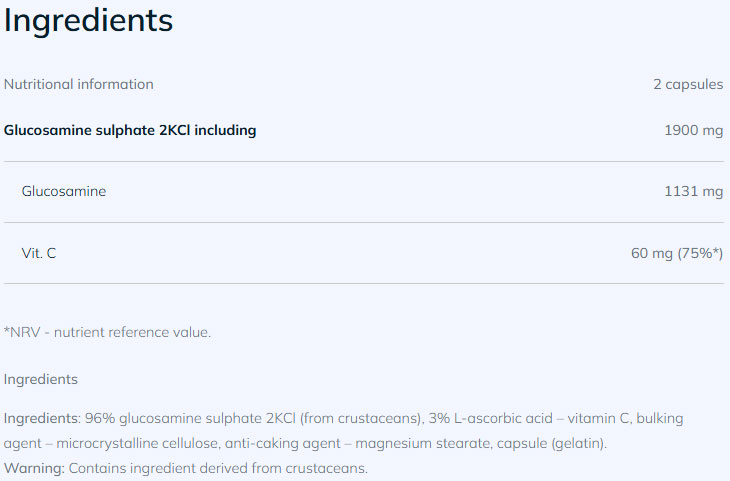Select the 1900 mg value
This screenshot has height=481, width=730.
[693, 130]
